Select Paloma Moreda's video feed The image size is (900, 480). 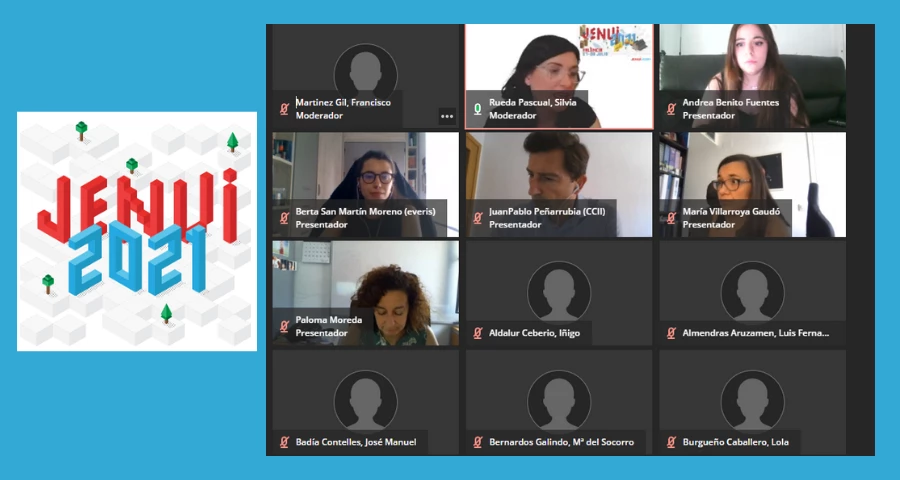(x=366, y=293)
